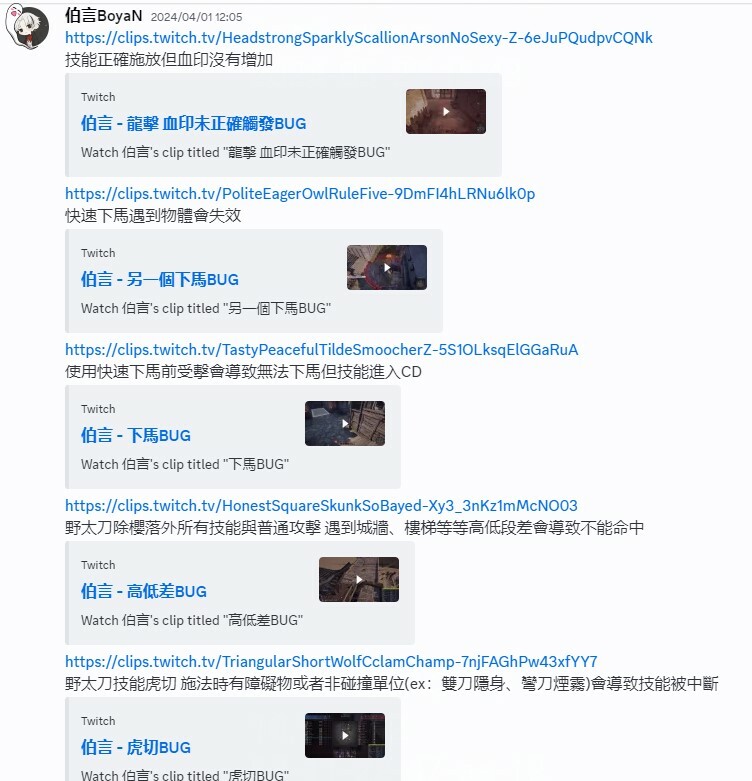
Task: Open embed title 另一個下馬BUG
Action: [x=160, y=279]
